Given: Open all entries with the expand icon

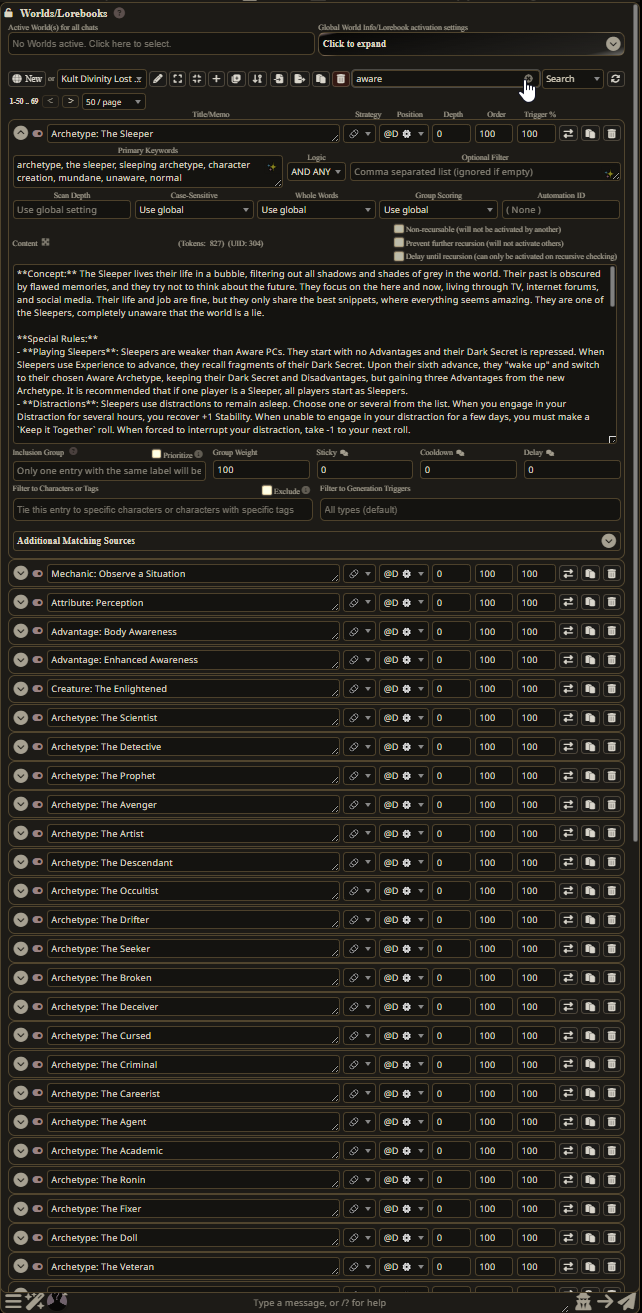Looking at the screenshot, I should (x=177, y=79).
